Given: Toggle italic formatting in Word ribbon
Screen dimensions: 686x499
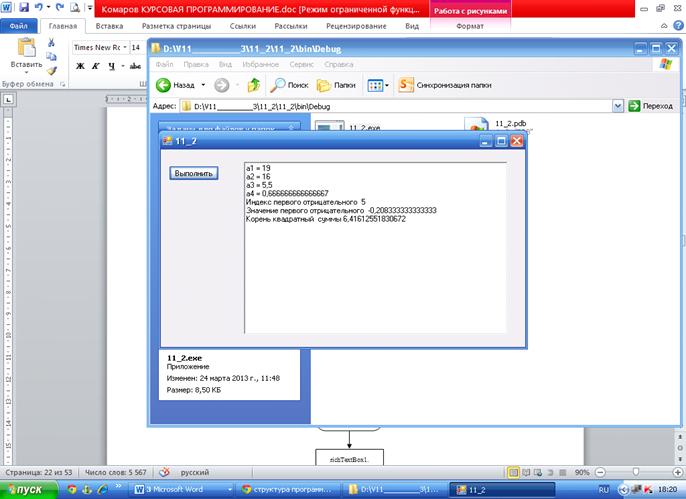Looking at the screenshot, I should (95, 67).
